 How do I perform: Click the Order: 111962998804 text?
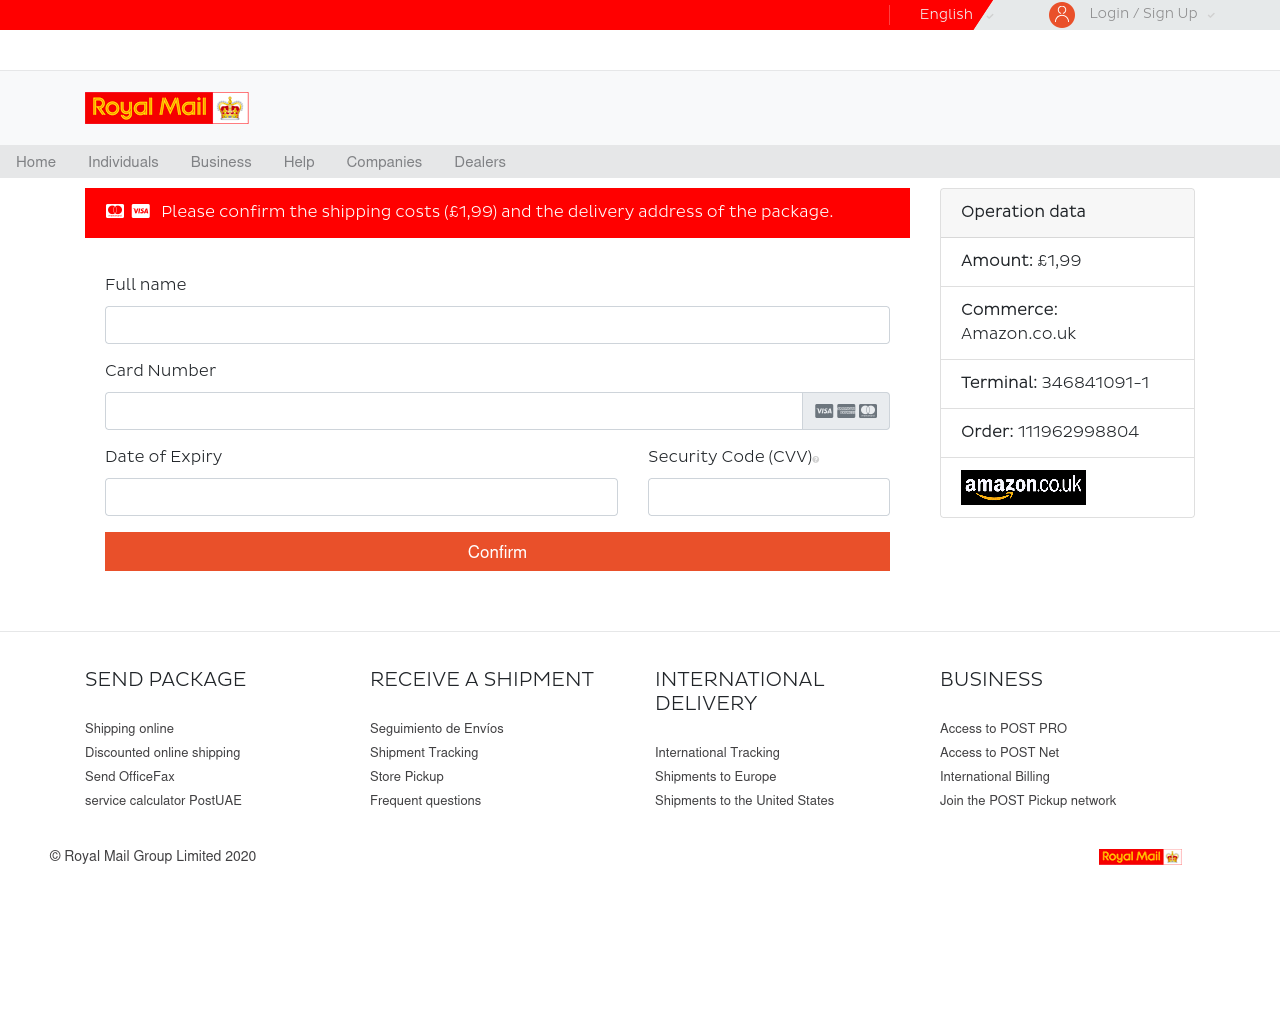coord(1050,432)
